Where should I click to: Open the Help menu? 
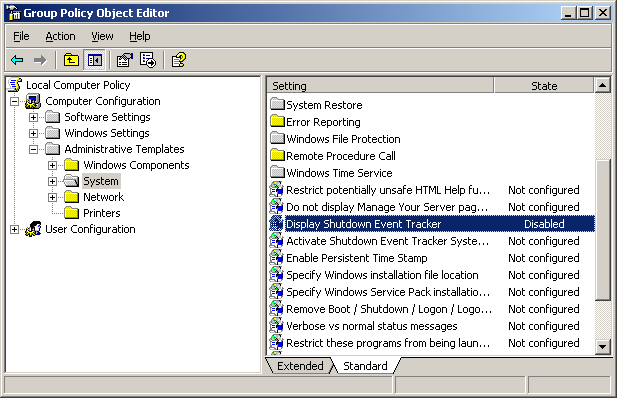coord(140,36)
